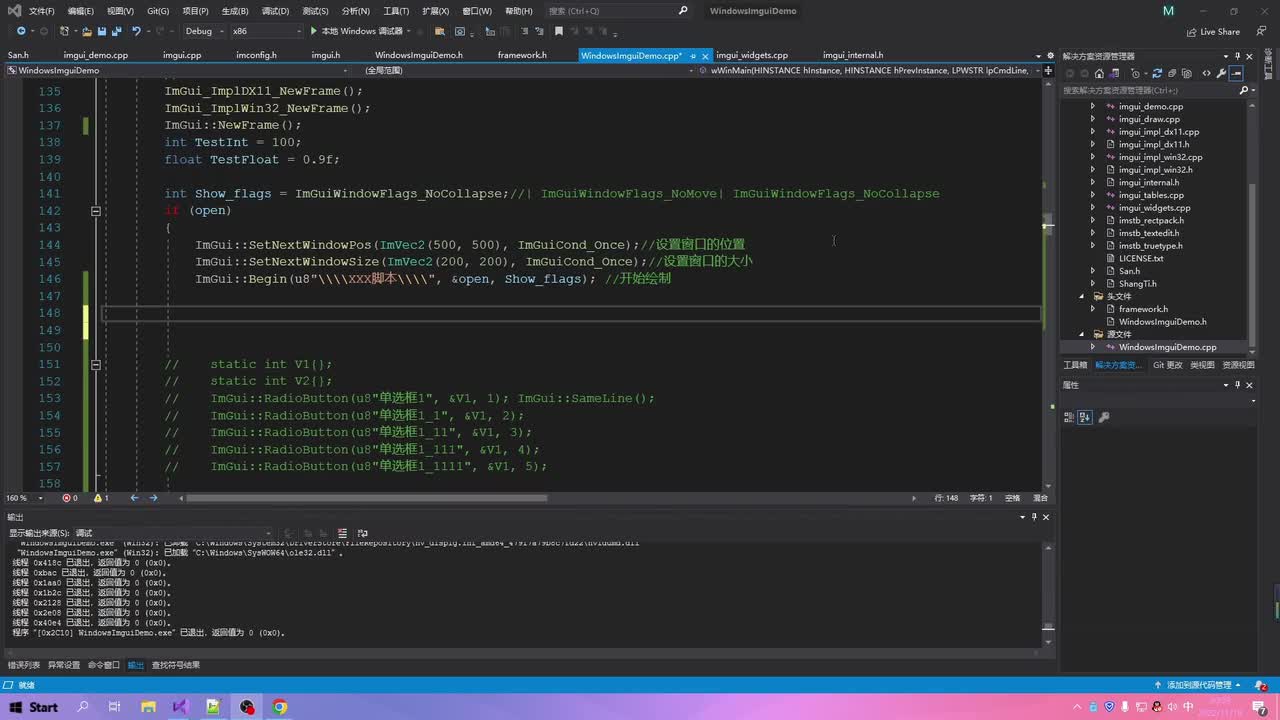
Task: Switch to the imgui_demo.cpp tab
Action: [95, 55]
